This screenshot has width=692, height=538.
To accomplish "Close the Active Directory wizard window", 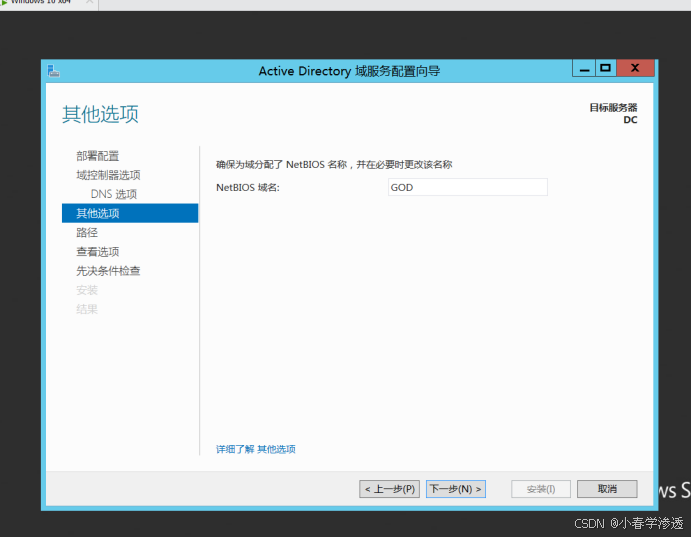I will 635,68.
